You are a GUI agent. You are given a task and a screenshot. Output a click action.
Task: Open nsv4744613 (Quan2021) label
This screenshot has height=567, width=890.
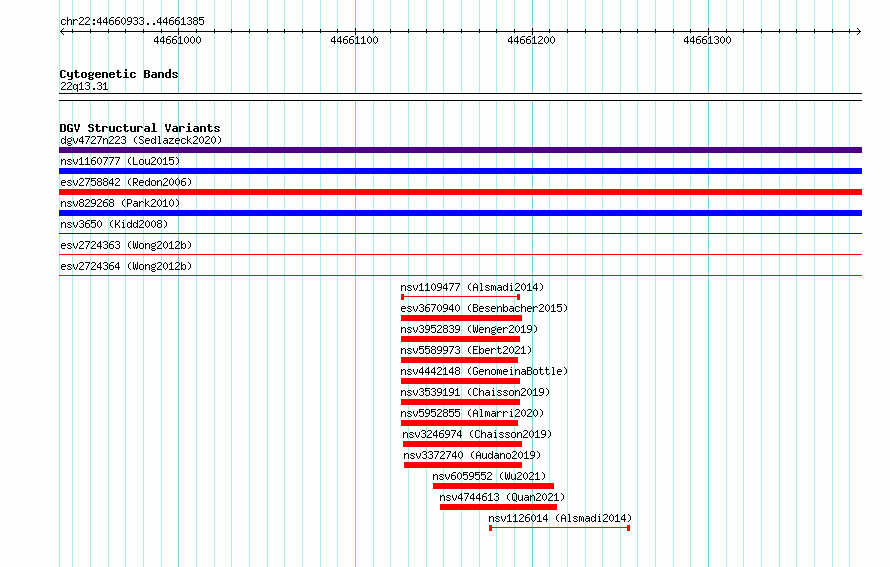tap(502, 497)
